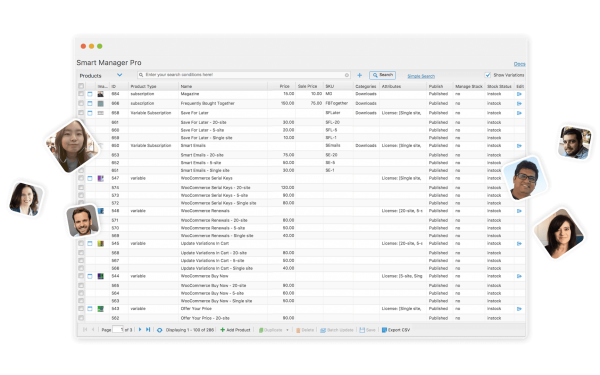Open edit icon for Save For Later row
Screen dimensions: 600x375
click(x=519, y=113)
